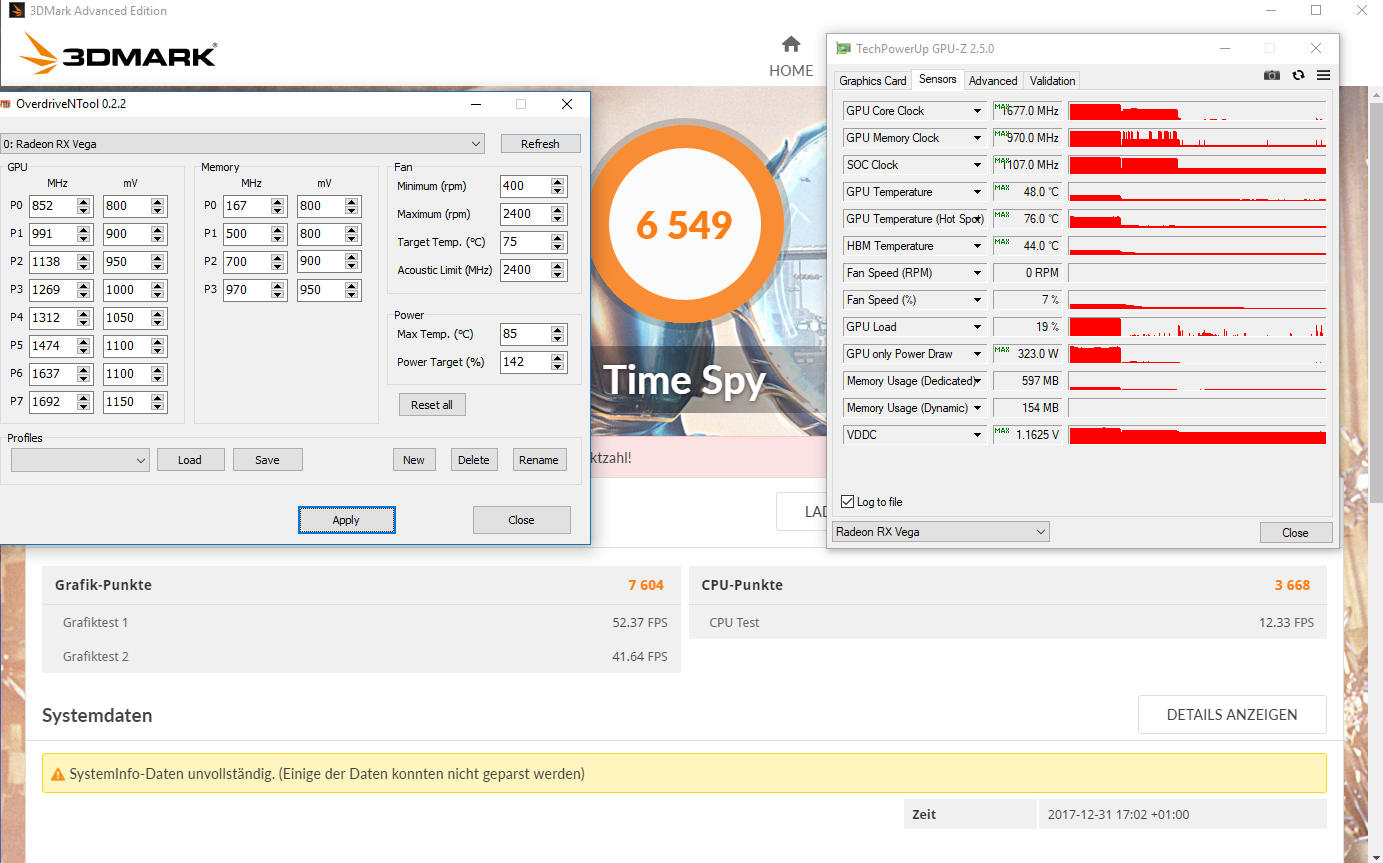1383x863 pixels.
Task: Click Close in OverdriveNTool
Action: (521, 520)
